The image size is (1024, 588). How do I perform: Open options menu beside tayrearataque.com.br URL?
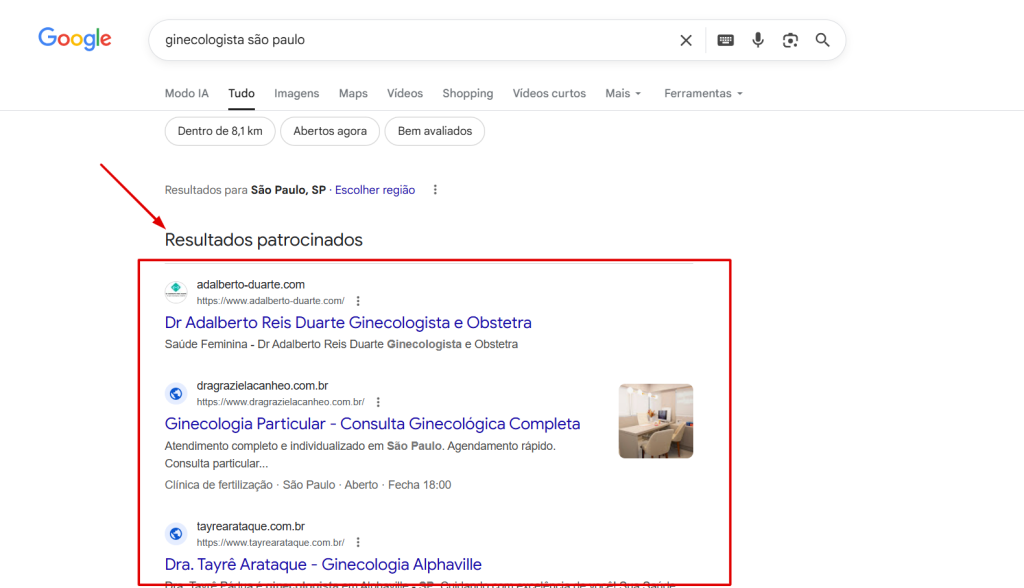(358, 543)
